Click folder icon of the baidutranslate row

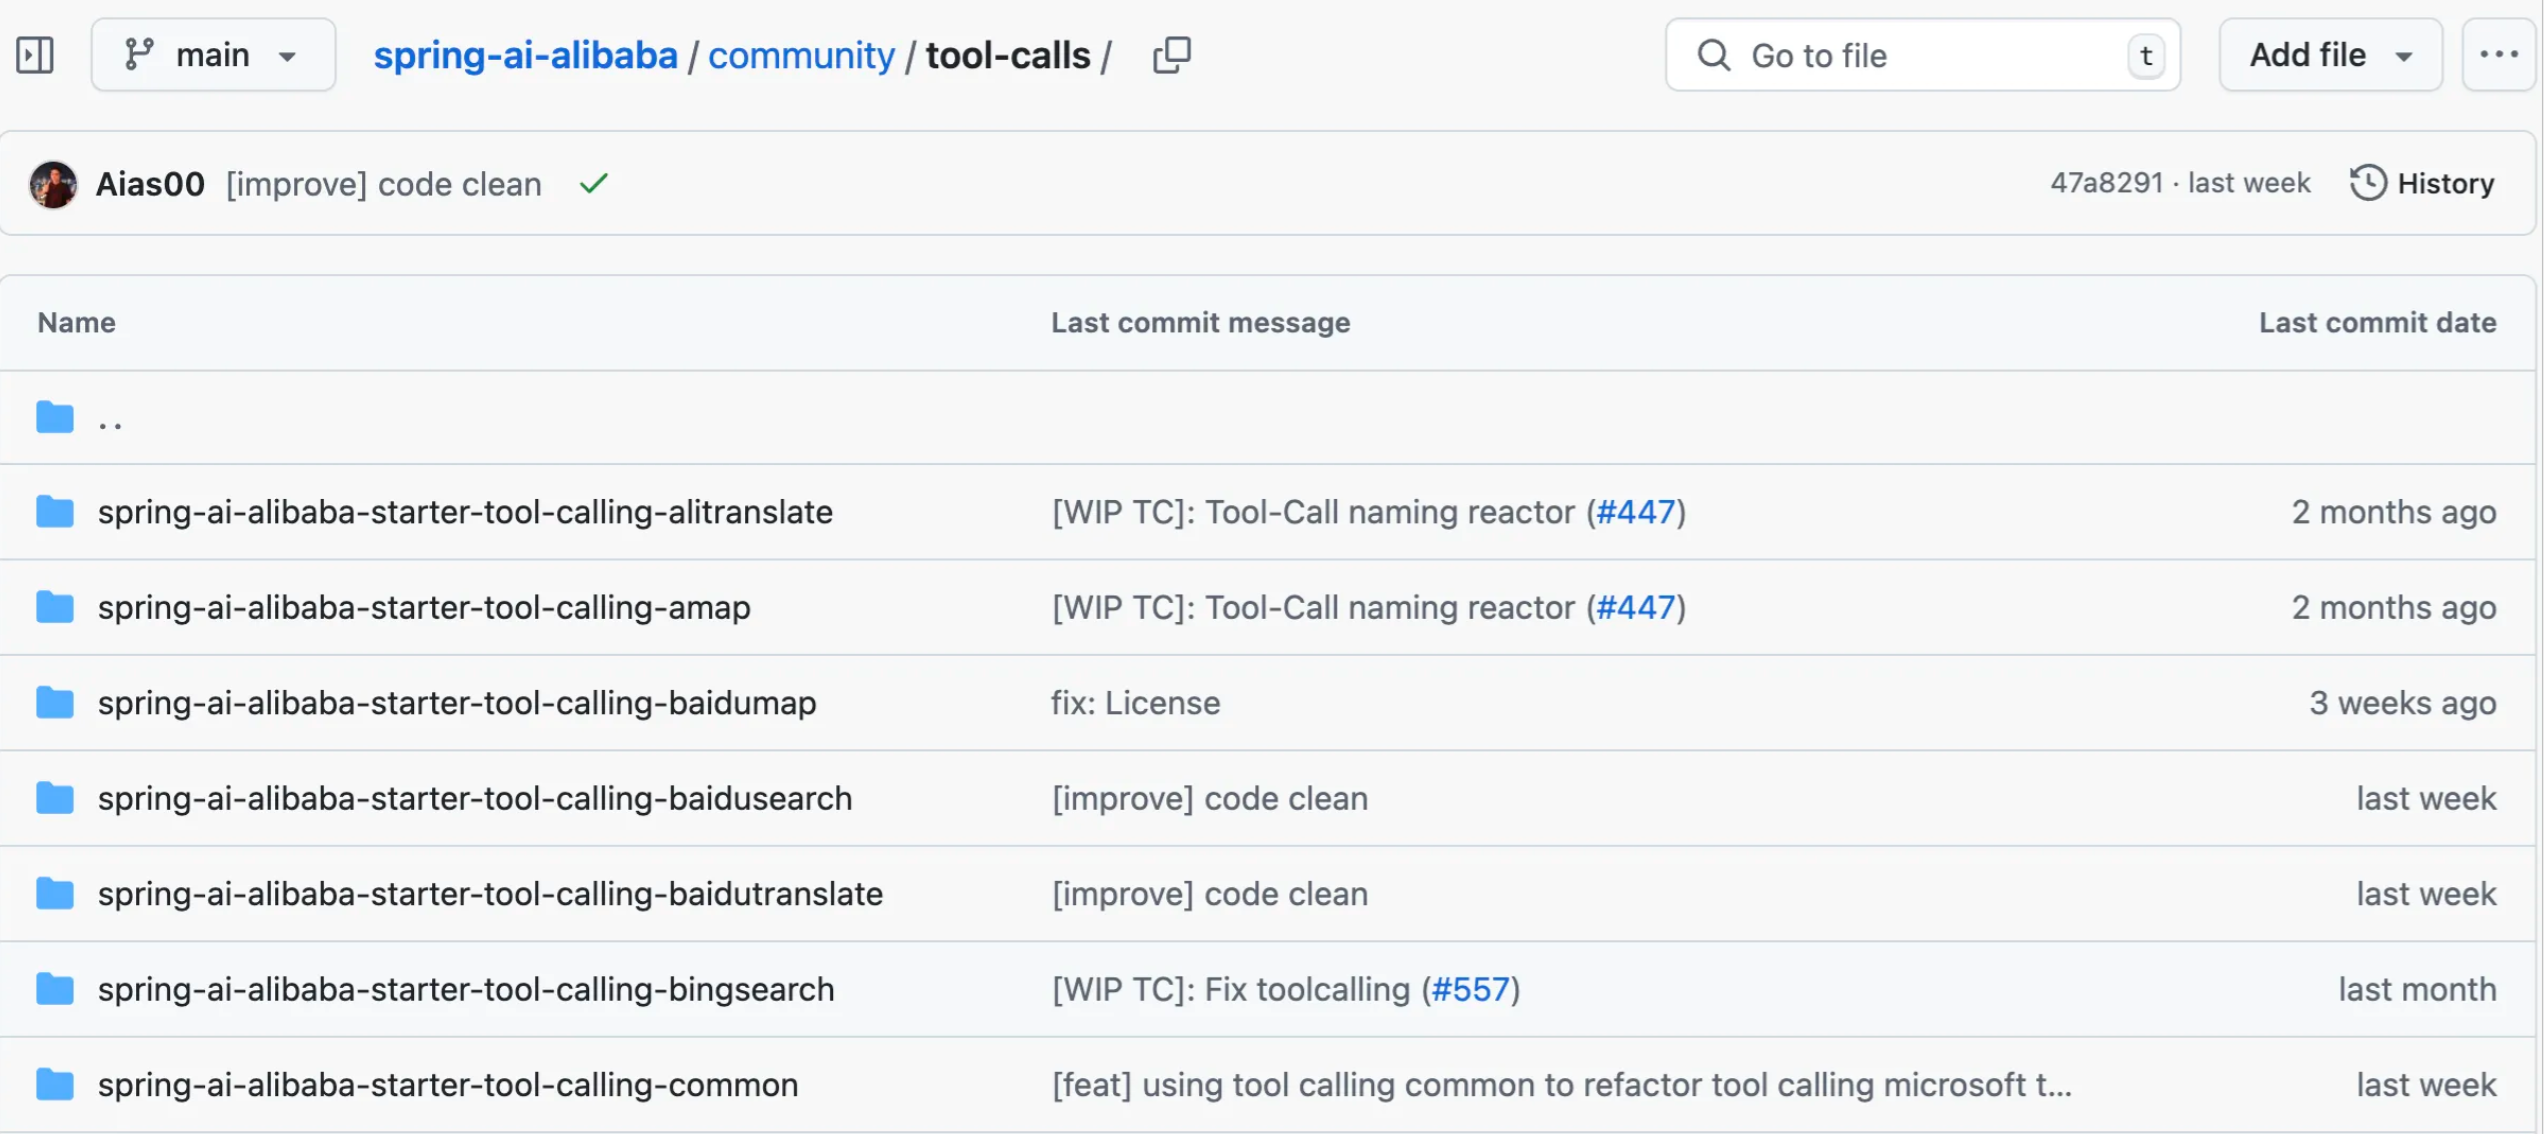point(55,893)
